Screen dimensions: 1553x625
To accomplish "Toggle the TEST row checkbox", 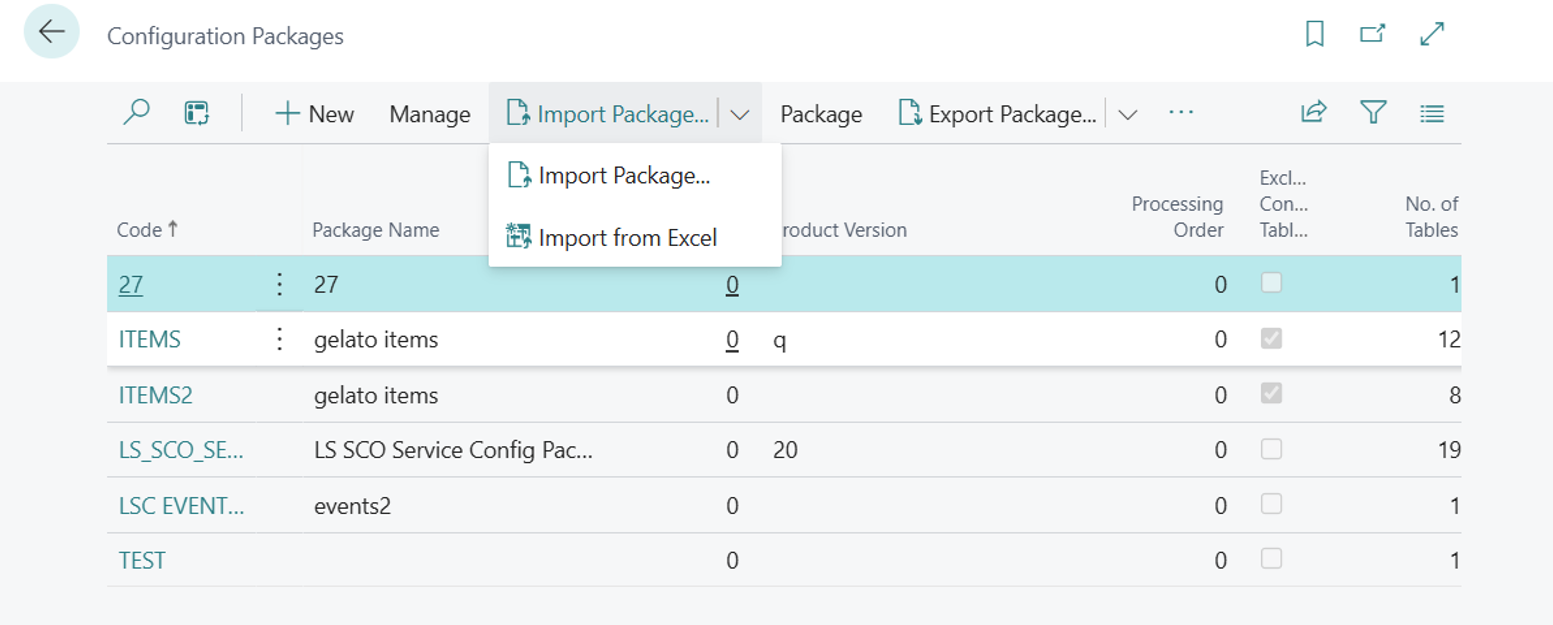I will click(1271, 559).
